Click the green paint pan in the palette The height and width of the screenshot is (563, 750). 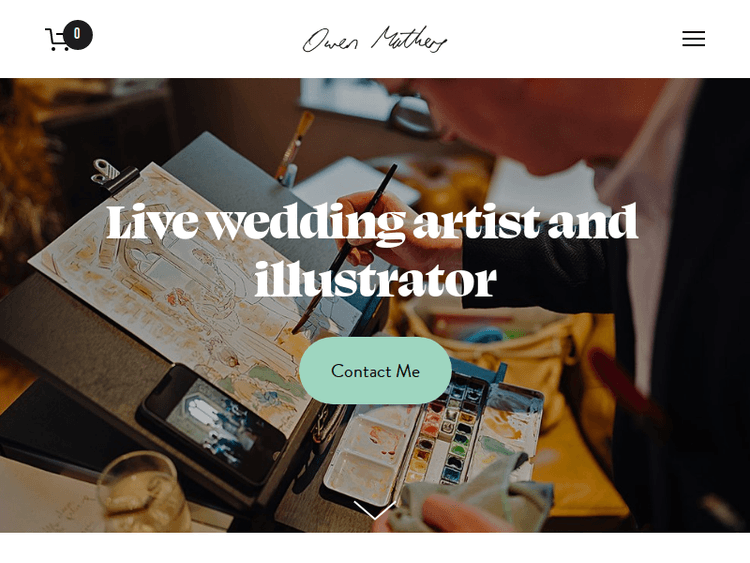(x=458, y=450)
